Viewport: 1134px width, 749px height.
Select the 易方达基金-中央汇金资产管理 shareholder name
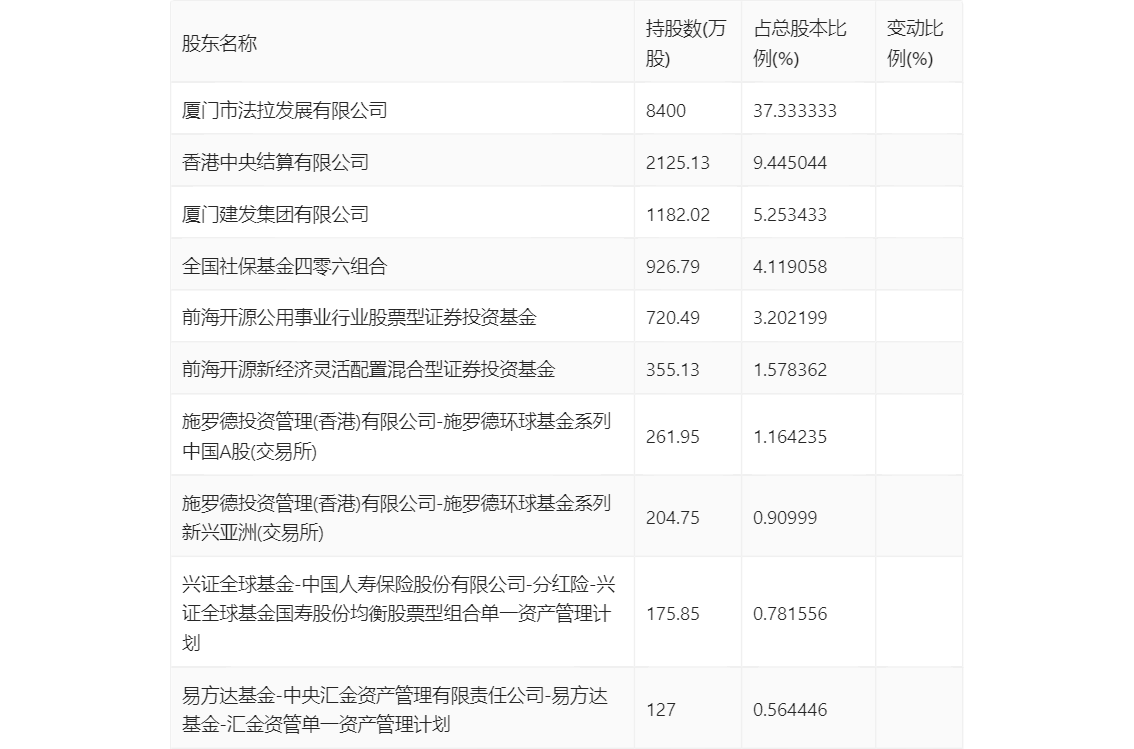coord(395,709)
